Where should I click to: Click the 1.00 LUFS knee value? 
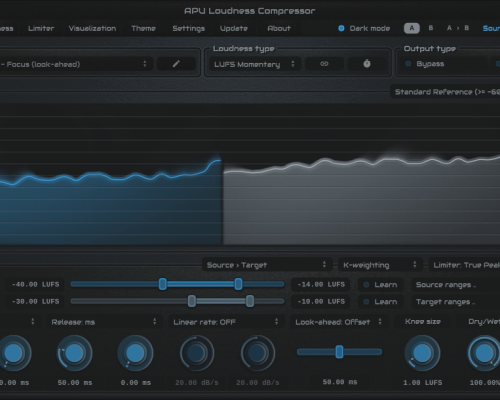point(422,383)
